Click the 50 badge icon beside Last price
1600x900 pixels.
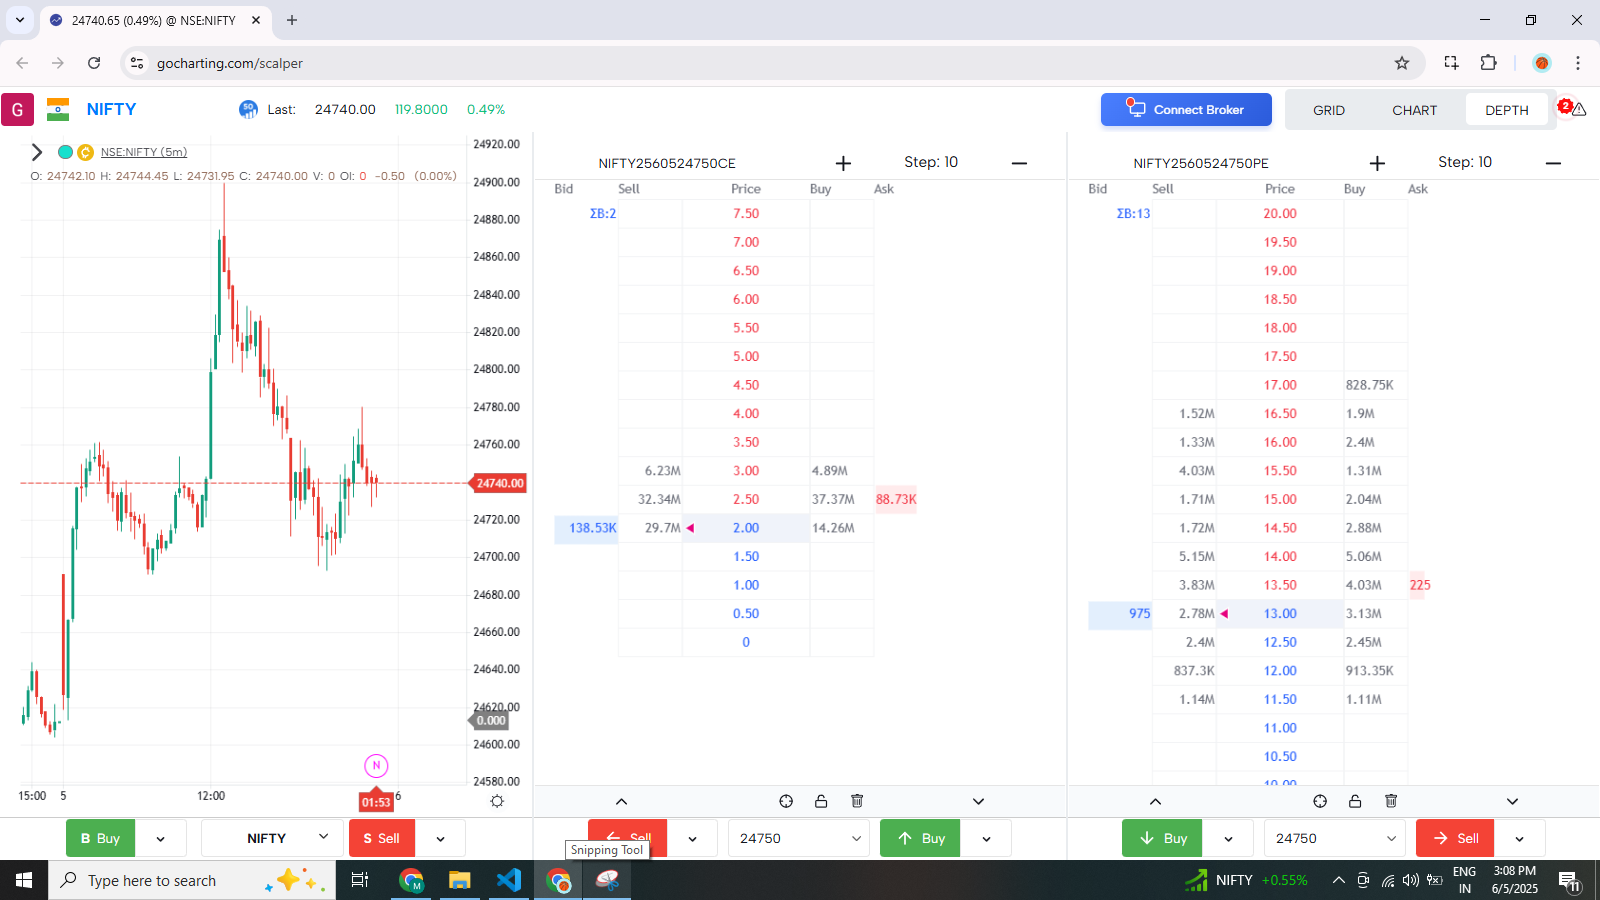[248, 109]
